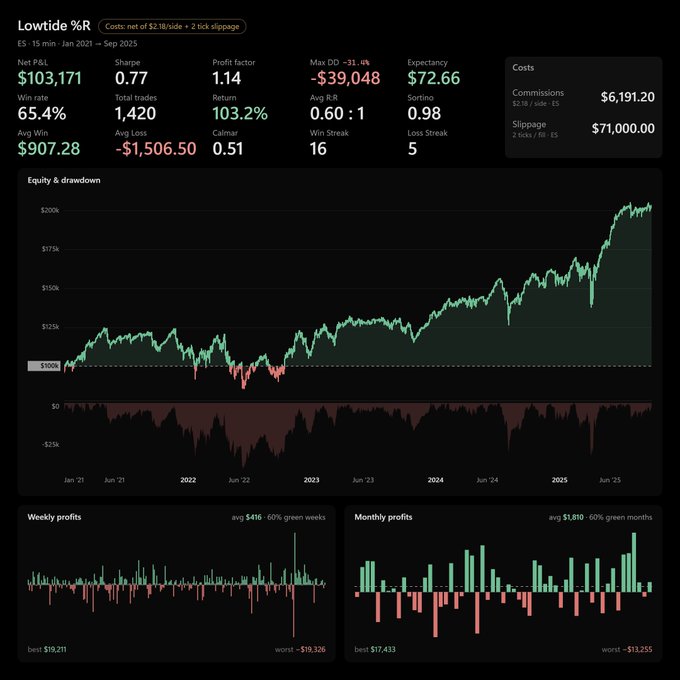Click the Sortino value 0.98
Image resolution: width=680 pixels, height=680 pixels.
tap(424, 114)
